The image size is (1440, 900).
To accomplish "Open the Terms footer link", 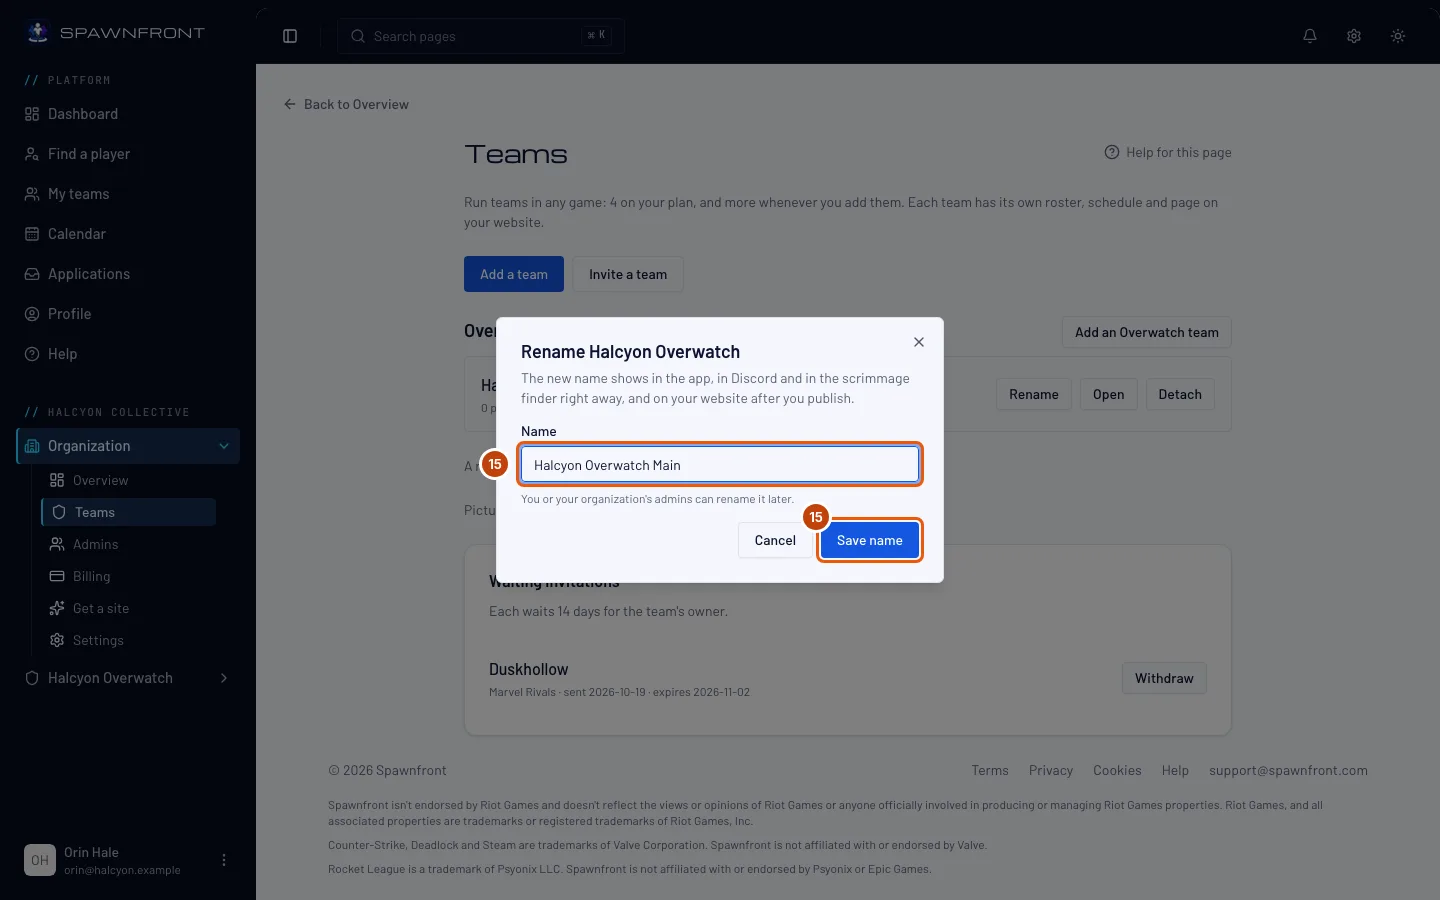I will click(x=990, y=770).
